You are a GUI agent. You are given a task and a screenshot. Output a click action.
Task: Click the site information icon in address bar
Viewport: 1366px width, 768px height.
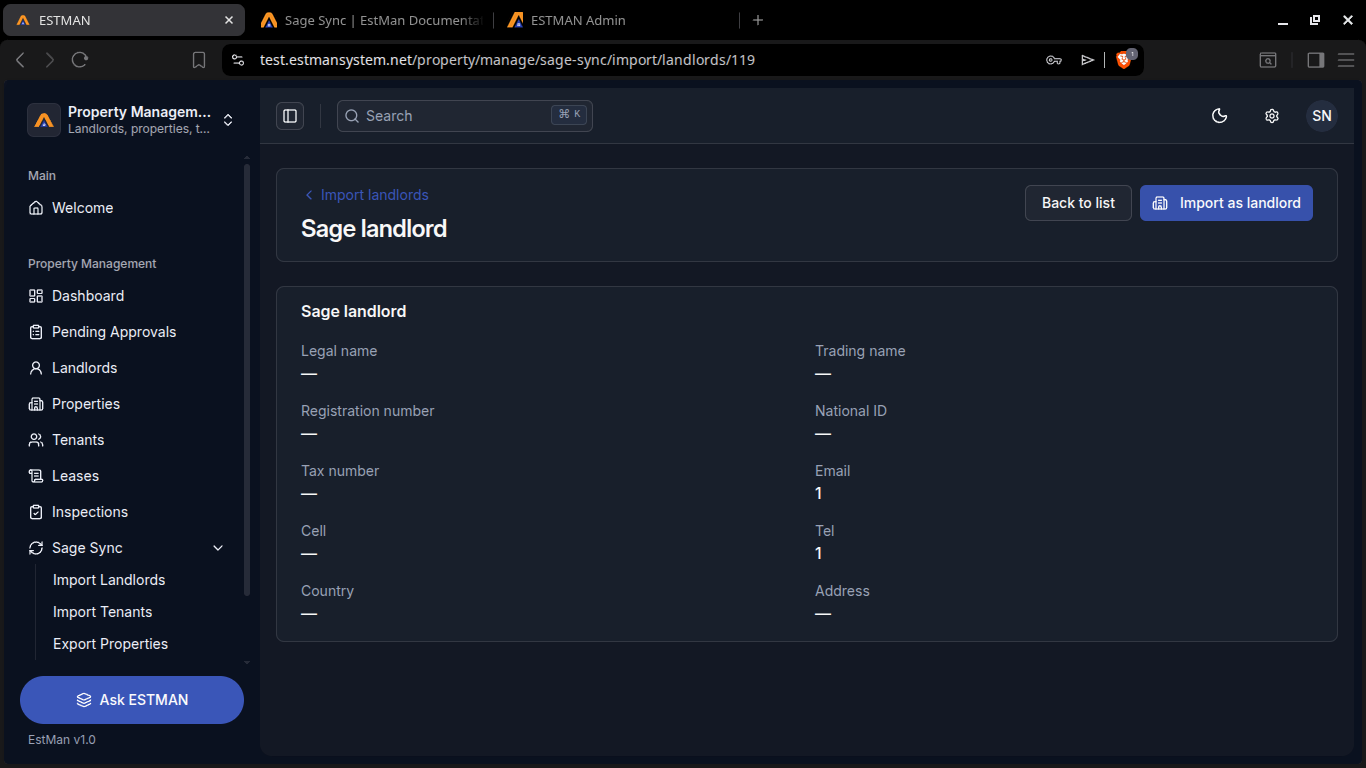click(238, 60)
